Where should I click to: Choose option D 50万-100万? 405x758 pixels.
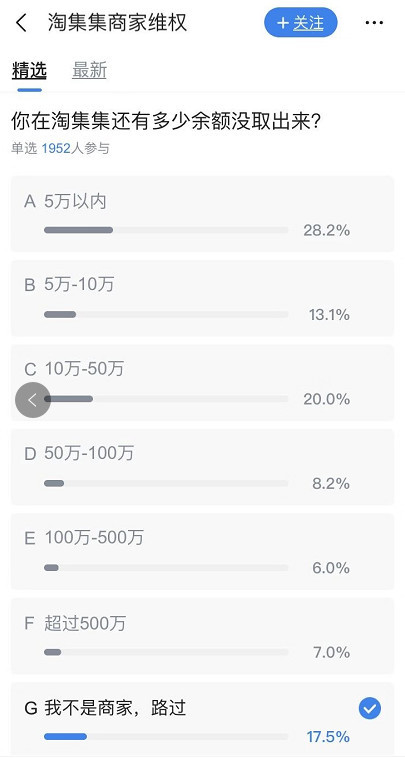(202, 467)
